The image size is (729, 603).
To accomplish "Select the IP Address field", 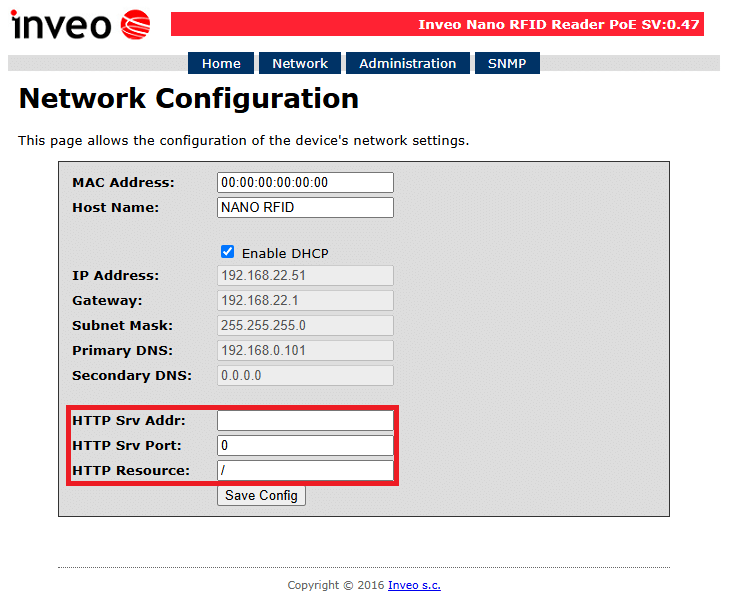I will pos(305,276).
